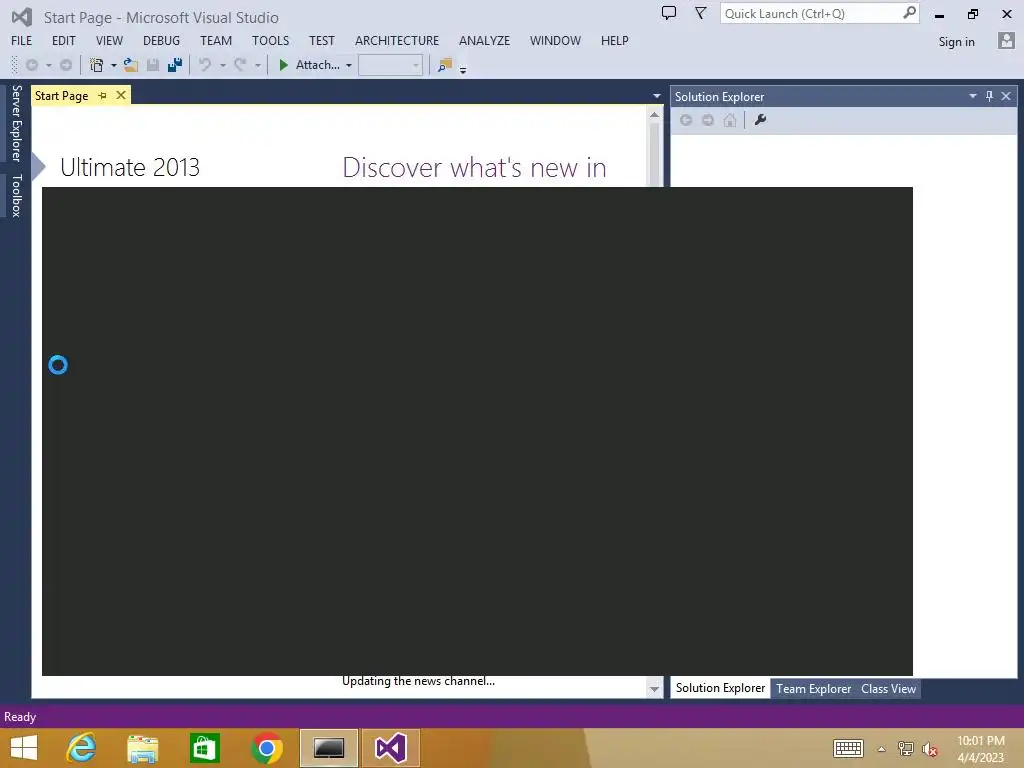Open the TEST menu
Image resolution: width=1024 pixels, height=768 pixels.
click(322, 40)
